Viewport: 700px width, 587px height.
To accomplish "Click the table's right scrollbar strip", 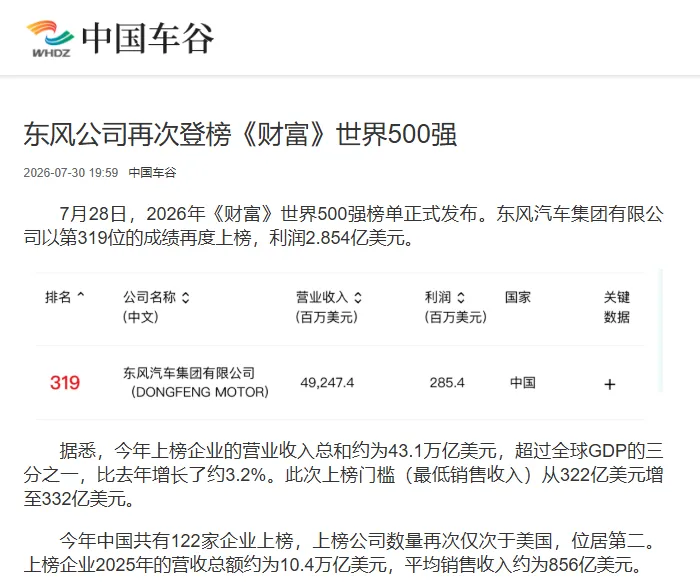I will (660, 330).
